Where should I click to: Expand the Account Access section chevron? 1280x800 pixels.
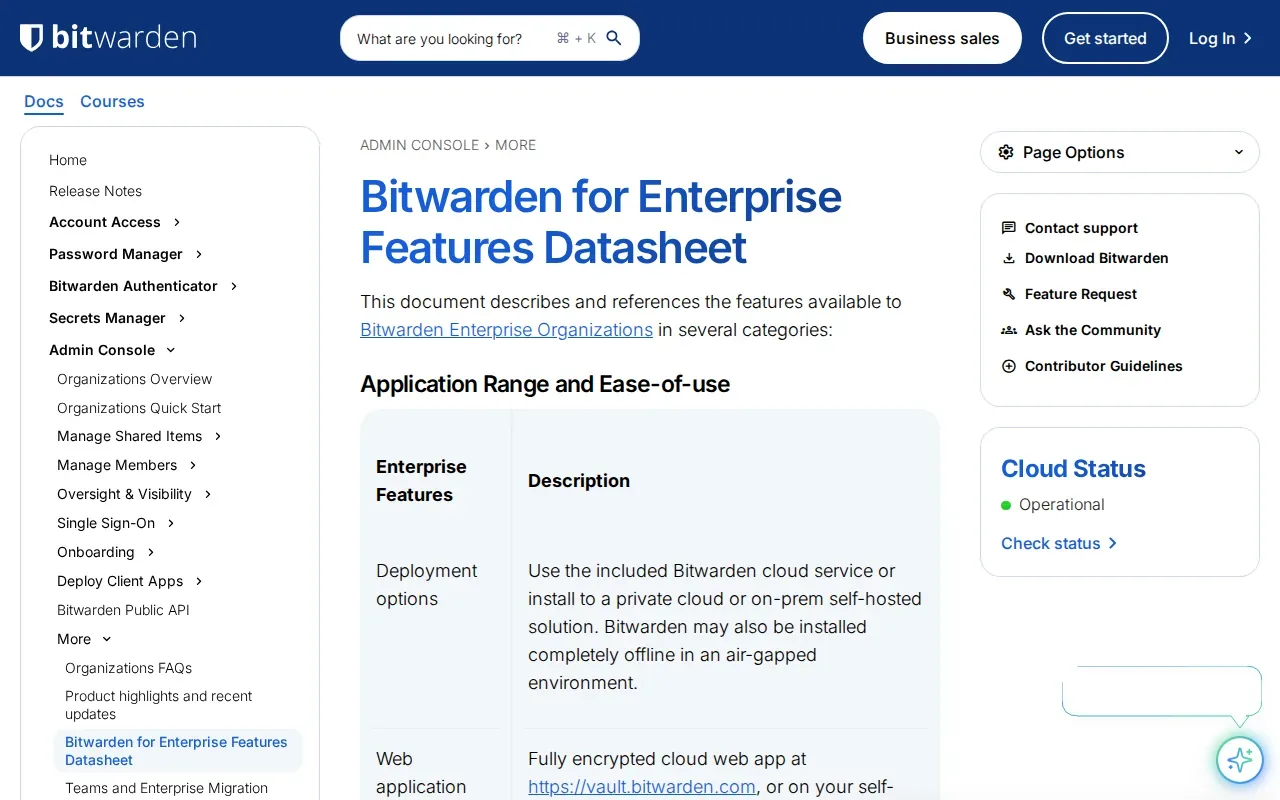177,222
